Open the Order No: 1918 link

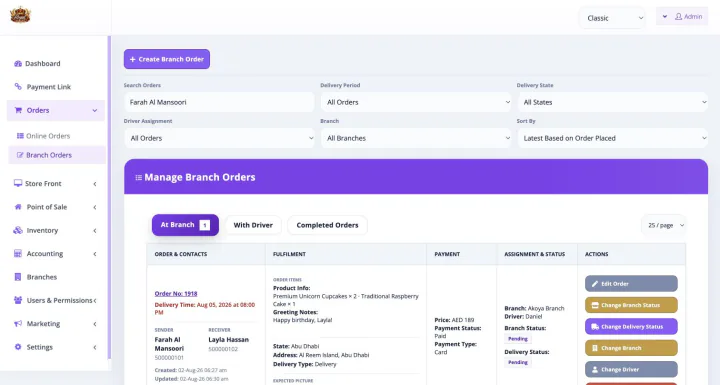(176, 294)
